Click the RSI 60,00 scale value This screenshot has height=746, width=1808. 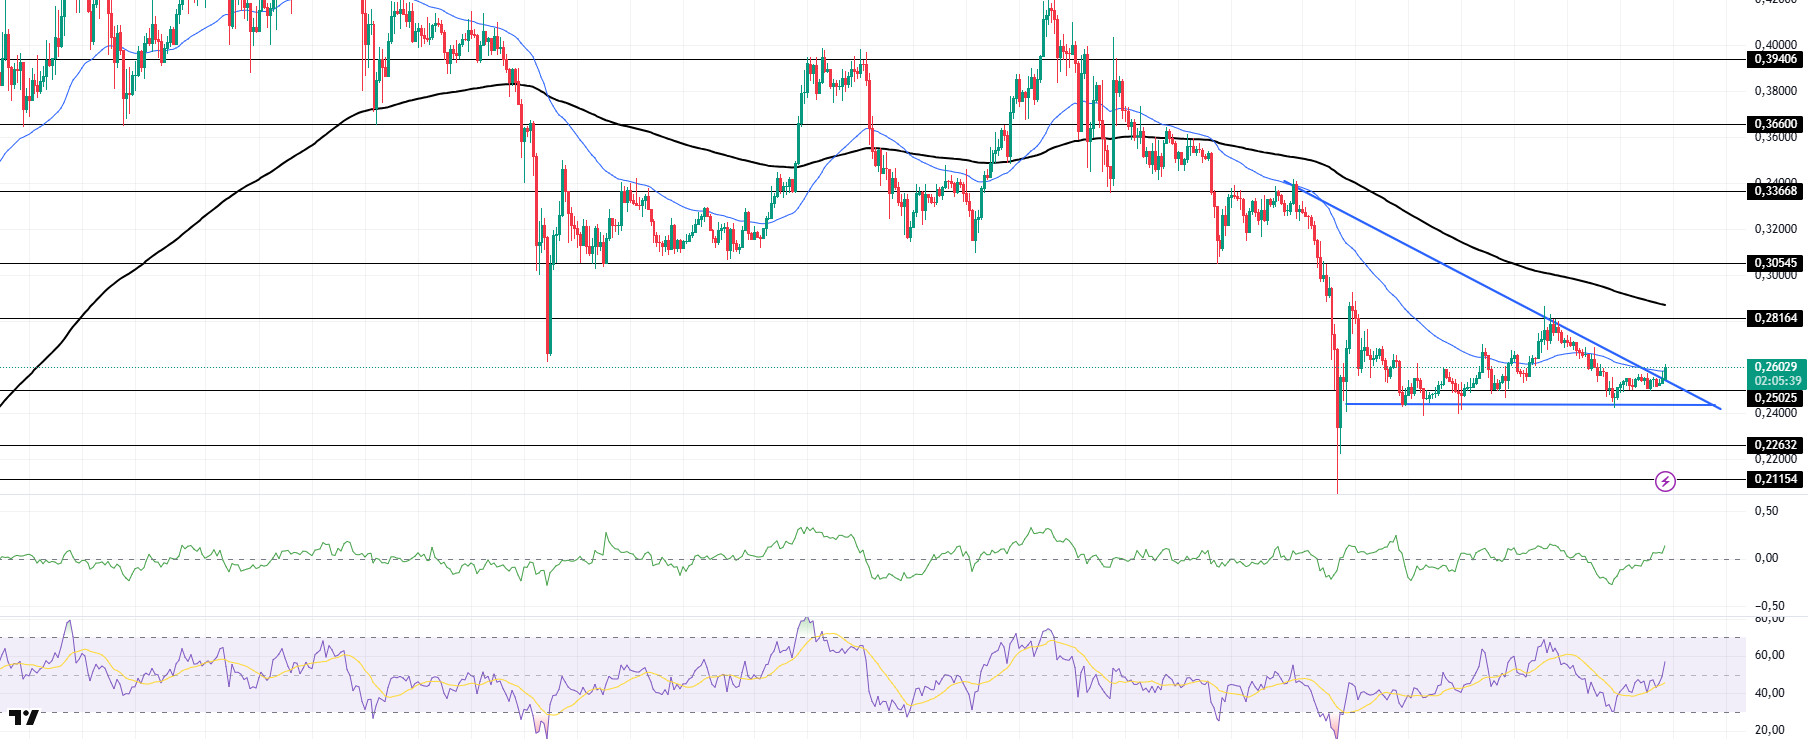point(1770,655)
